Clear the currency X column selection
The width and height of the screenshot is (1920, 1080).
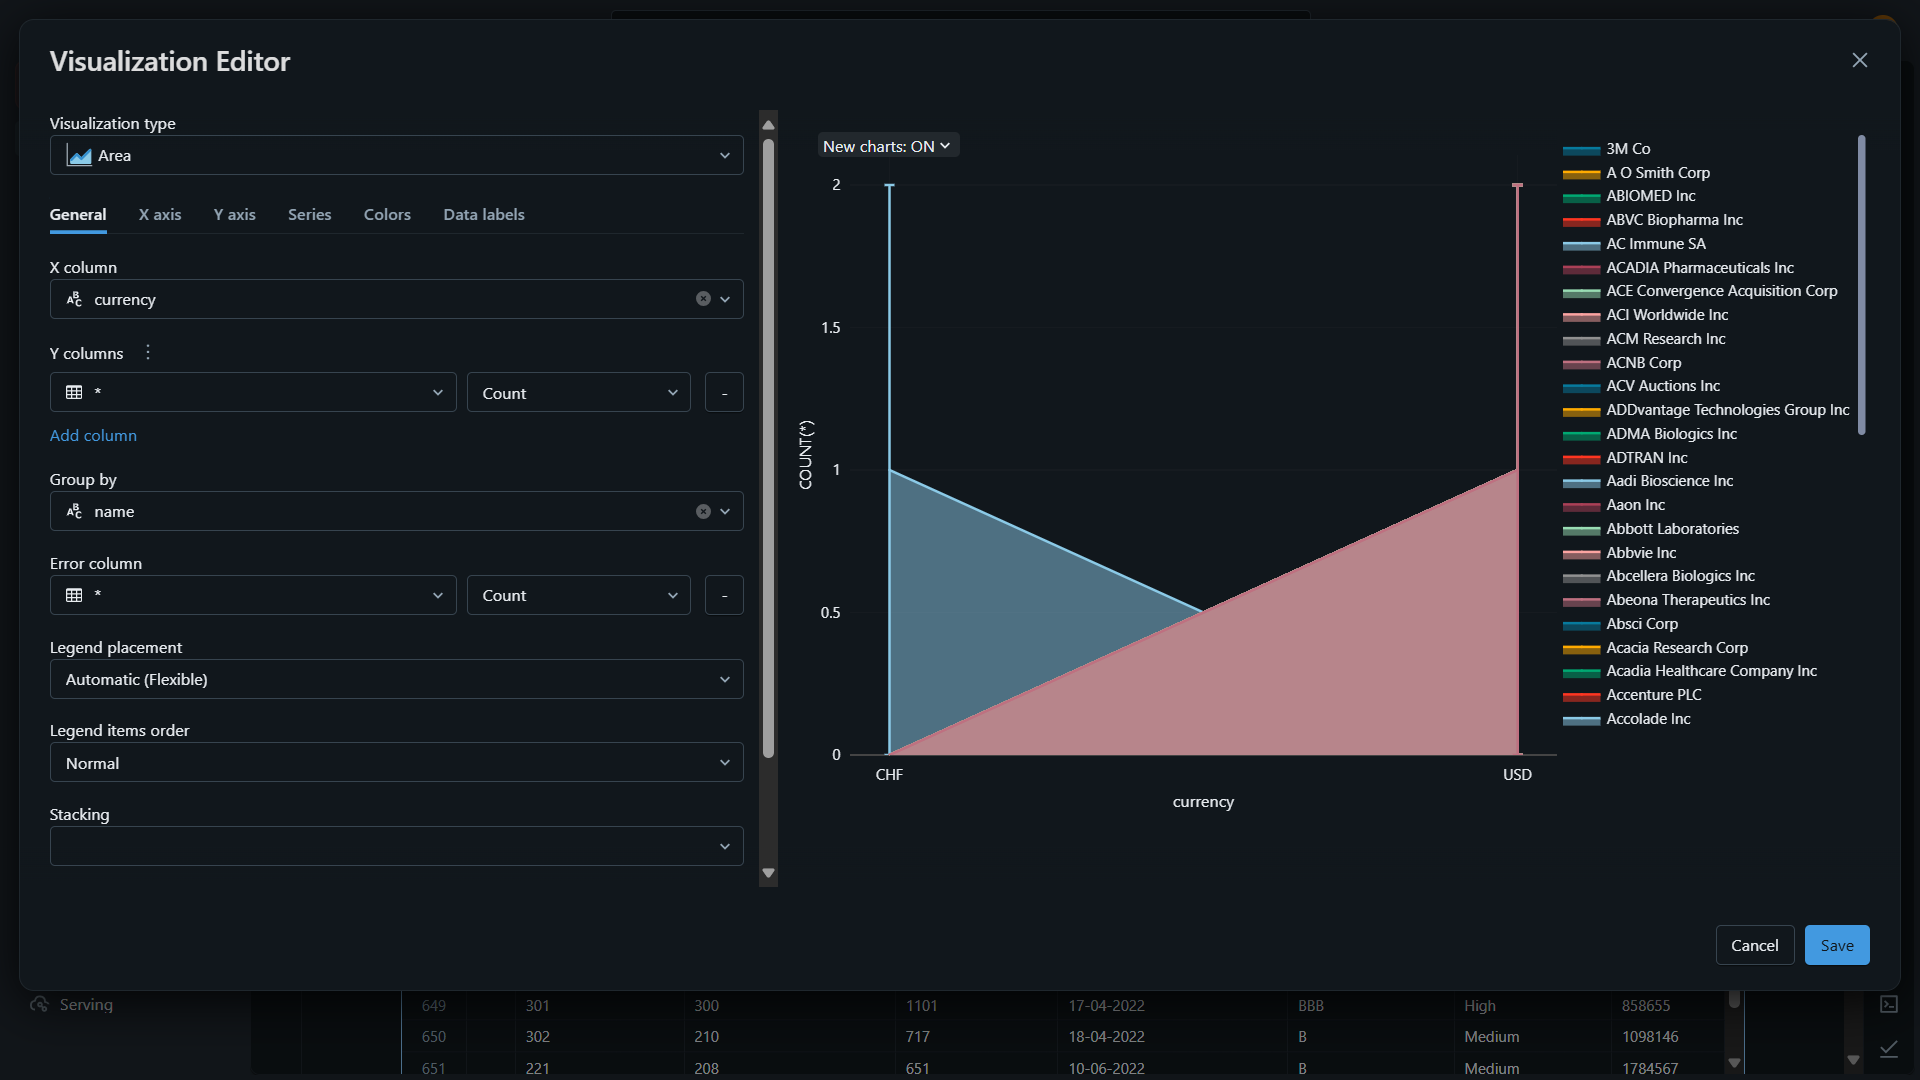coord(703,299)
